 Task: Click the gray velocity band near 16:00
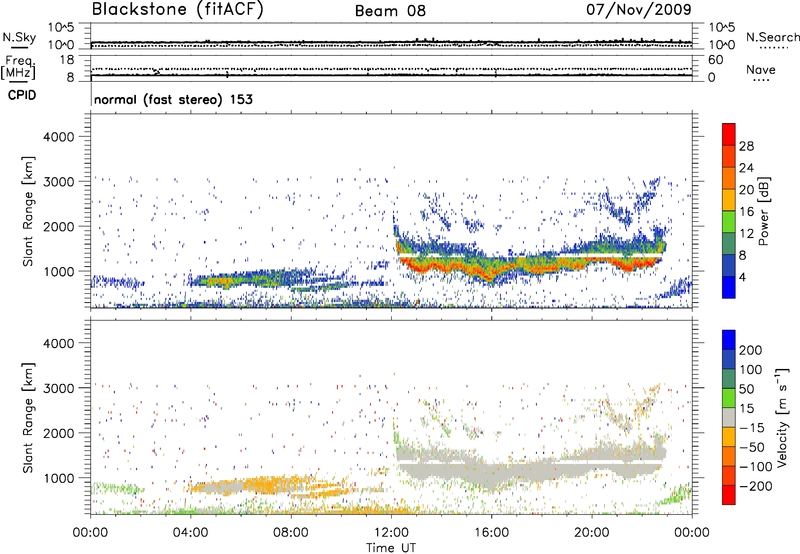[490, 472]
